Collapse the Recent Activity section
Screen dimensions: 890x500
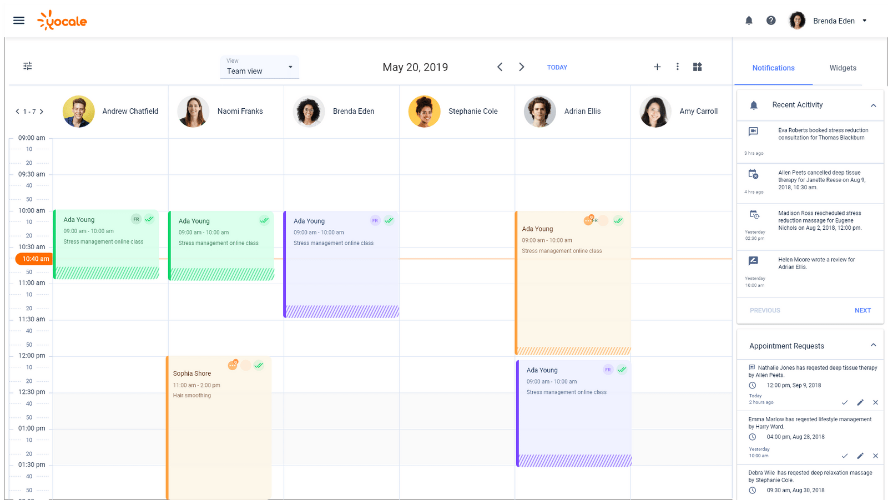[874, 105]
